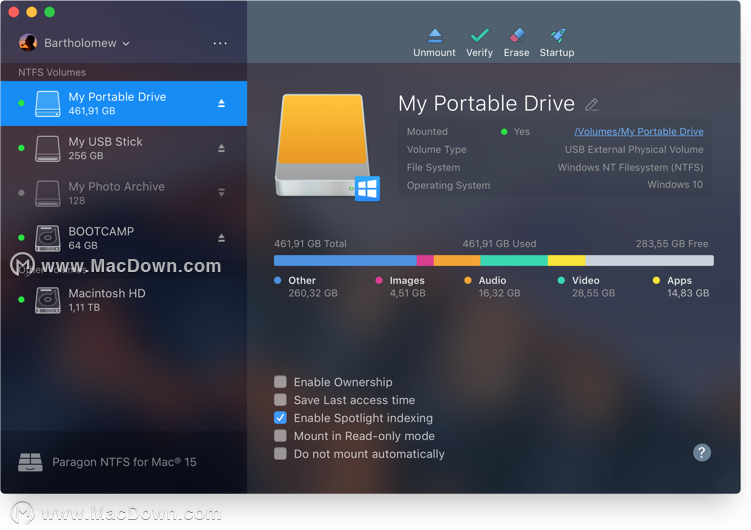This screenshot has height=530, width=751.
Task: Click the USB External Physical Volume value
Action: (x=634, y=149)
